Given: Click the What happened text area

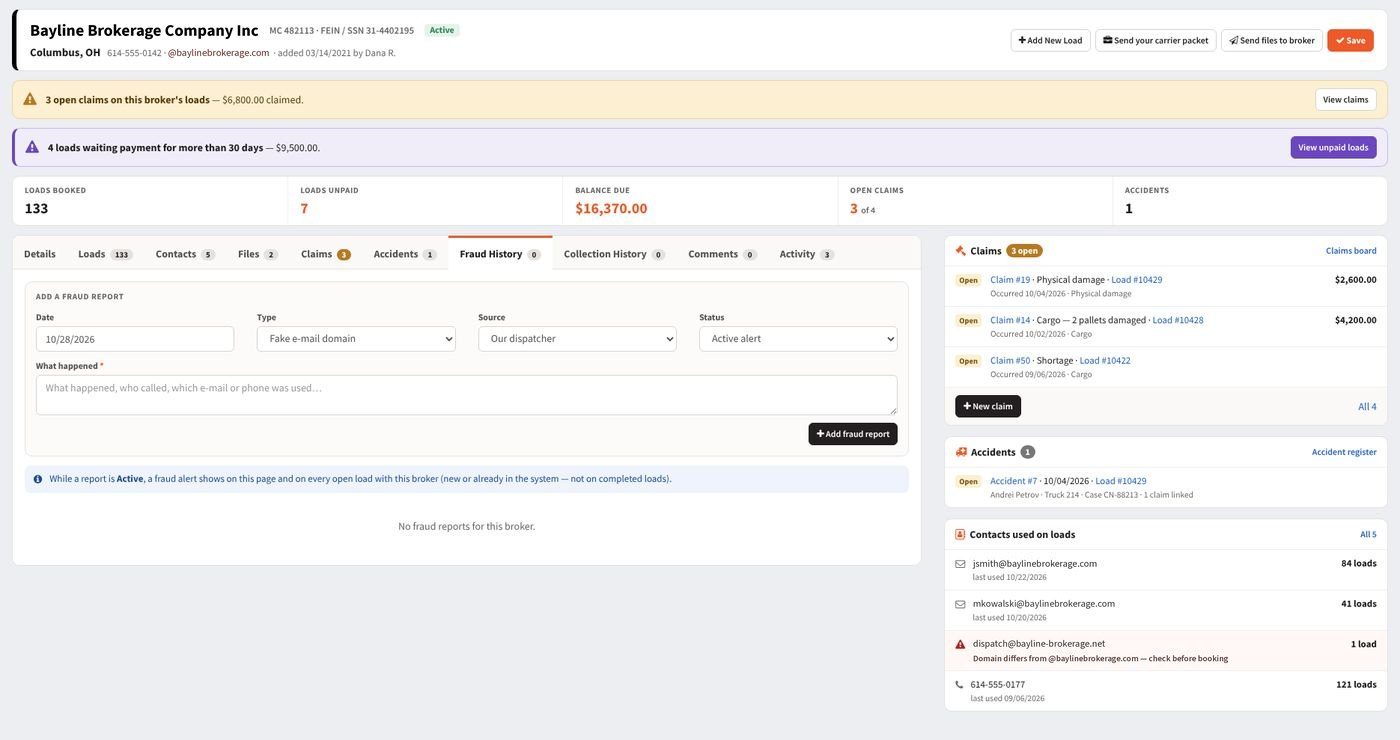Looking at the screenshot, I should click(466, 395).
